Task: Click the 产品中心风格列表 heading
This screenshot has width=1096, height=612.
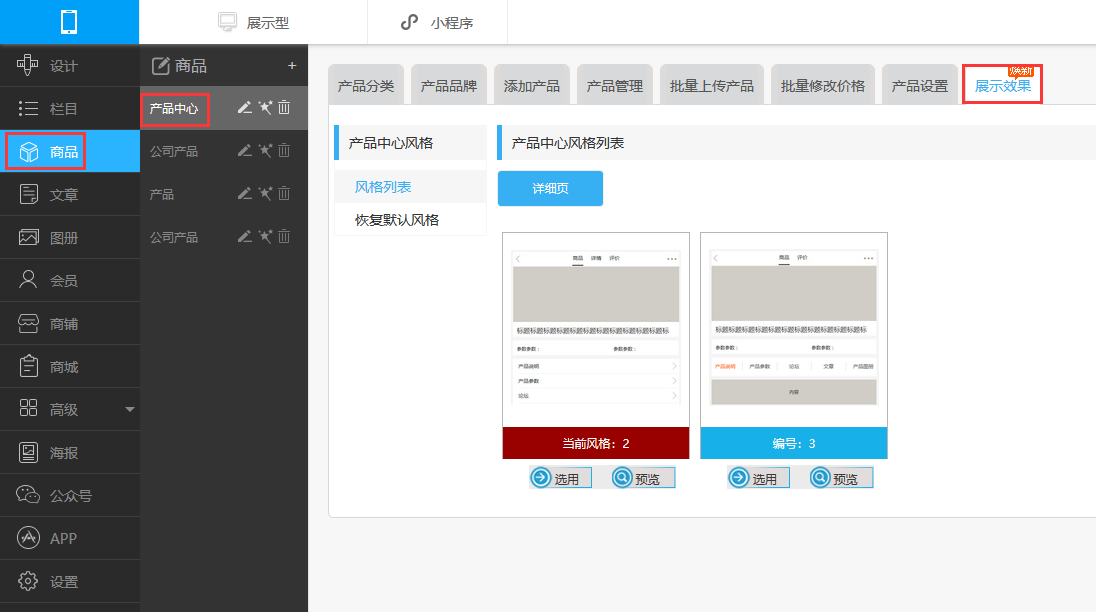Action: click(568, 143)
